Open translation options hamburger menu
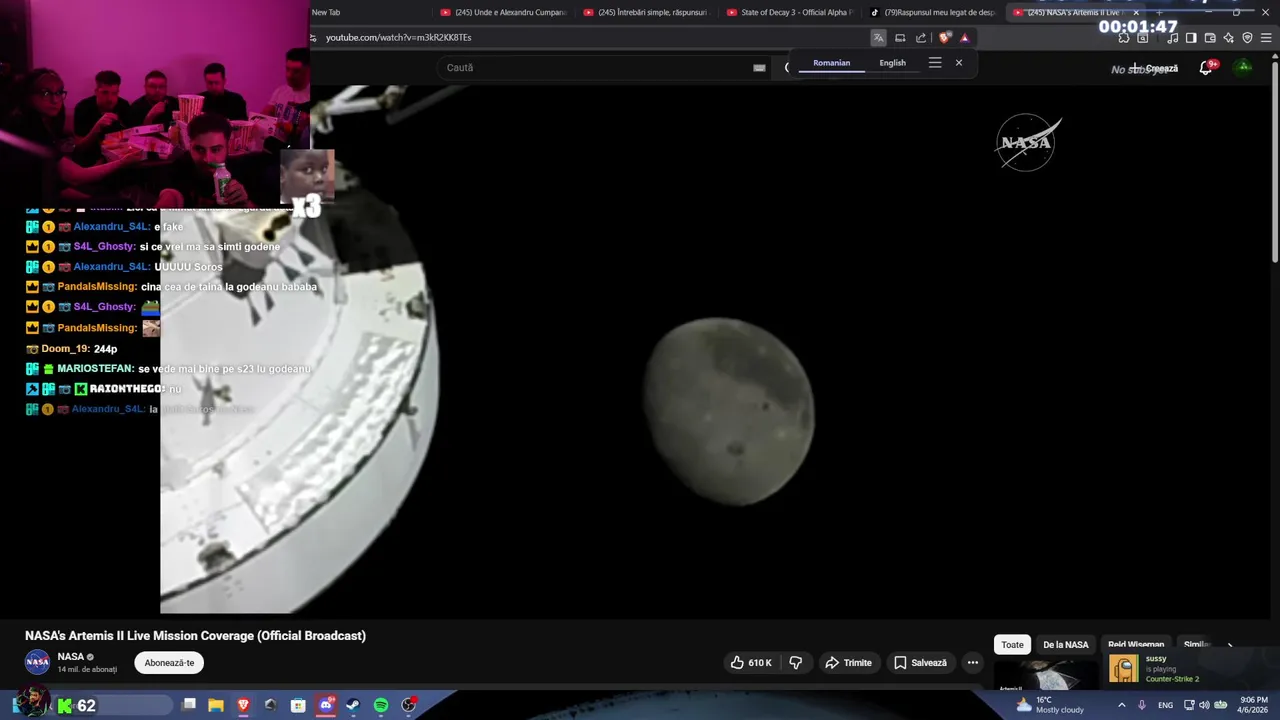This screenshot has width=1280, height=720. [935, 62]
